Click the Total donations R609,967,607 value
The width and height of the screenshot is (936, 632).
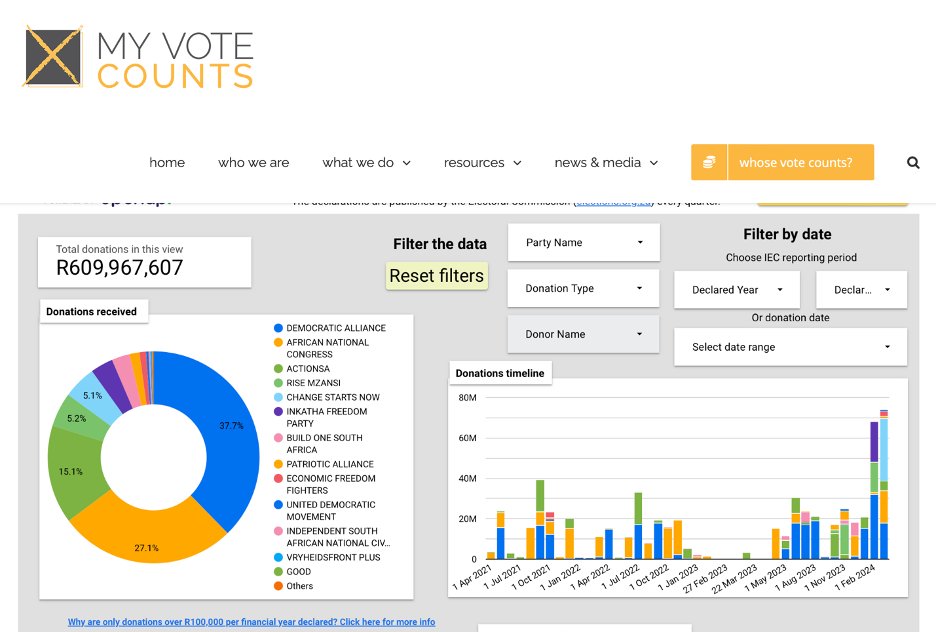pos(119,268)
